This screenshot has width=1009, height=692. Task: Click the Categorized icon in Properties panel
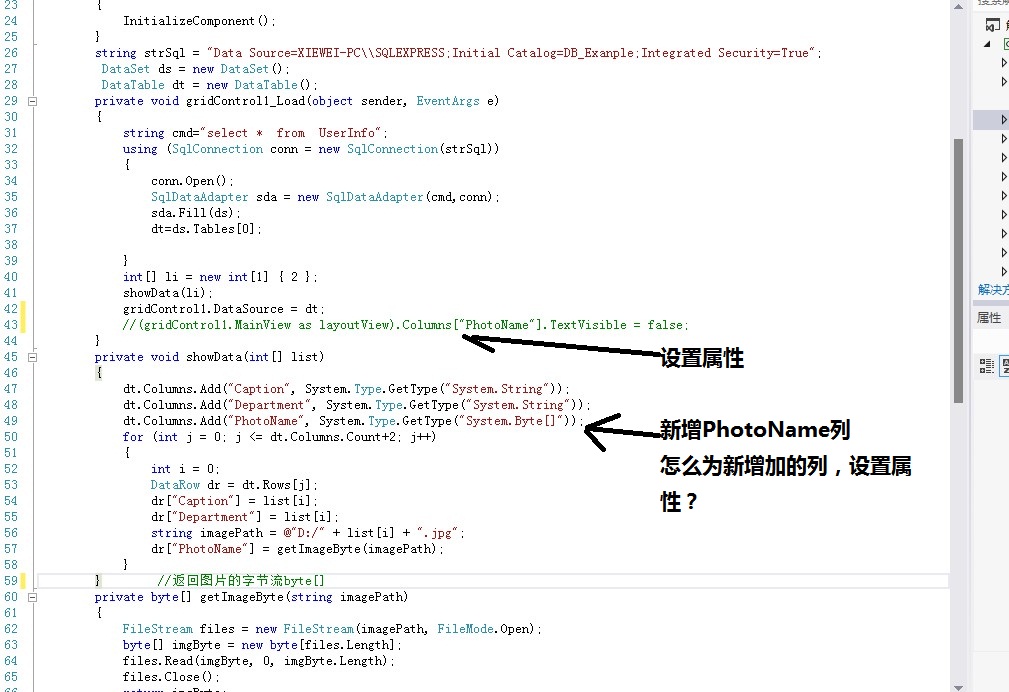coord(986,365)
